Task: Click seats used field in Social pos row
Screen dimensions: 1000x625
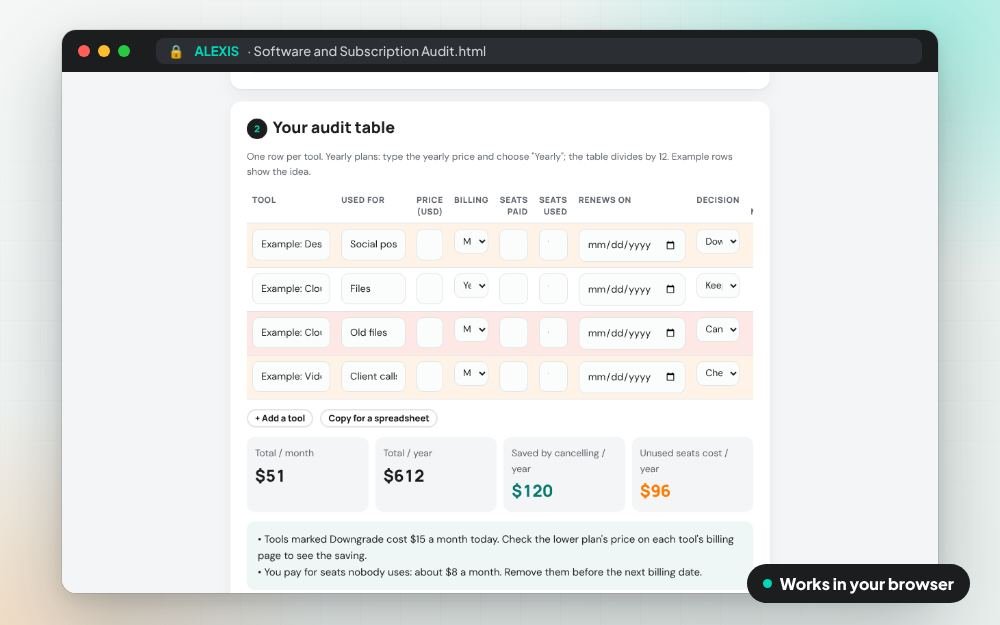Action: (x=554, y=245)
